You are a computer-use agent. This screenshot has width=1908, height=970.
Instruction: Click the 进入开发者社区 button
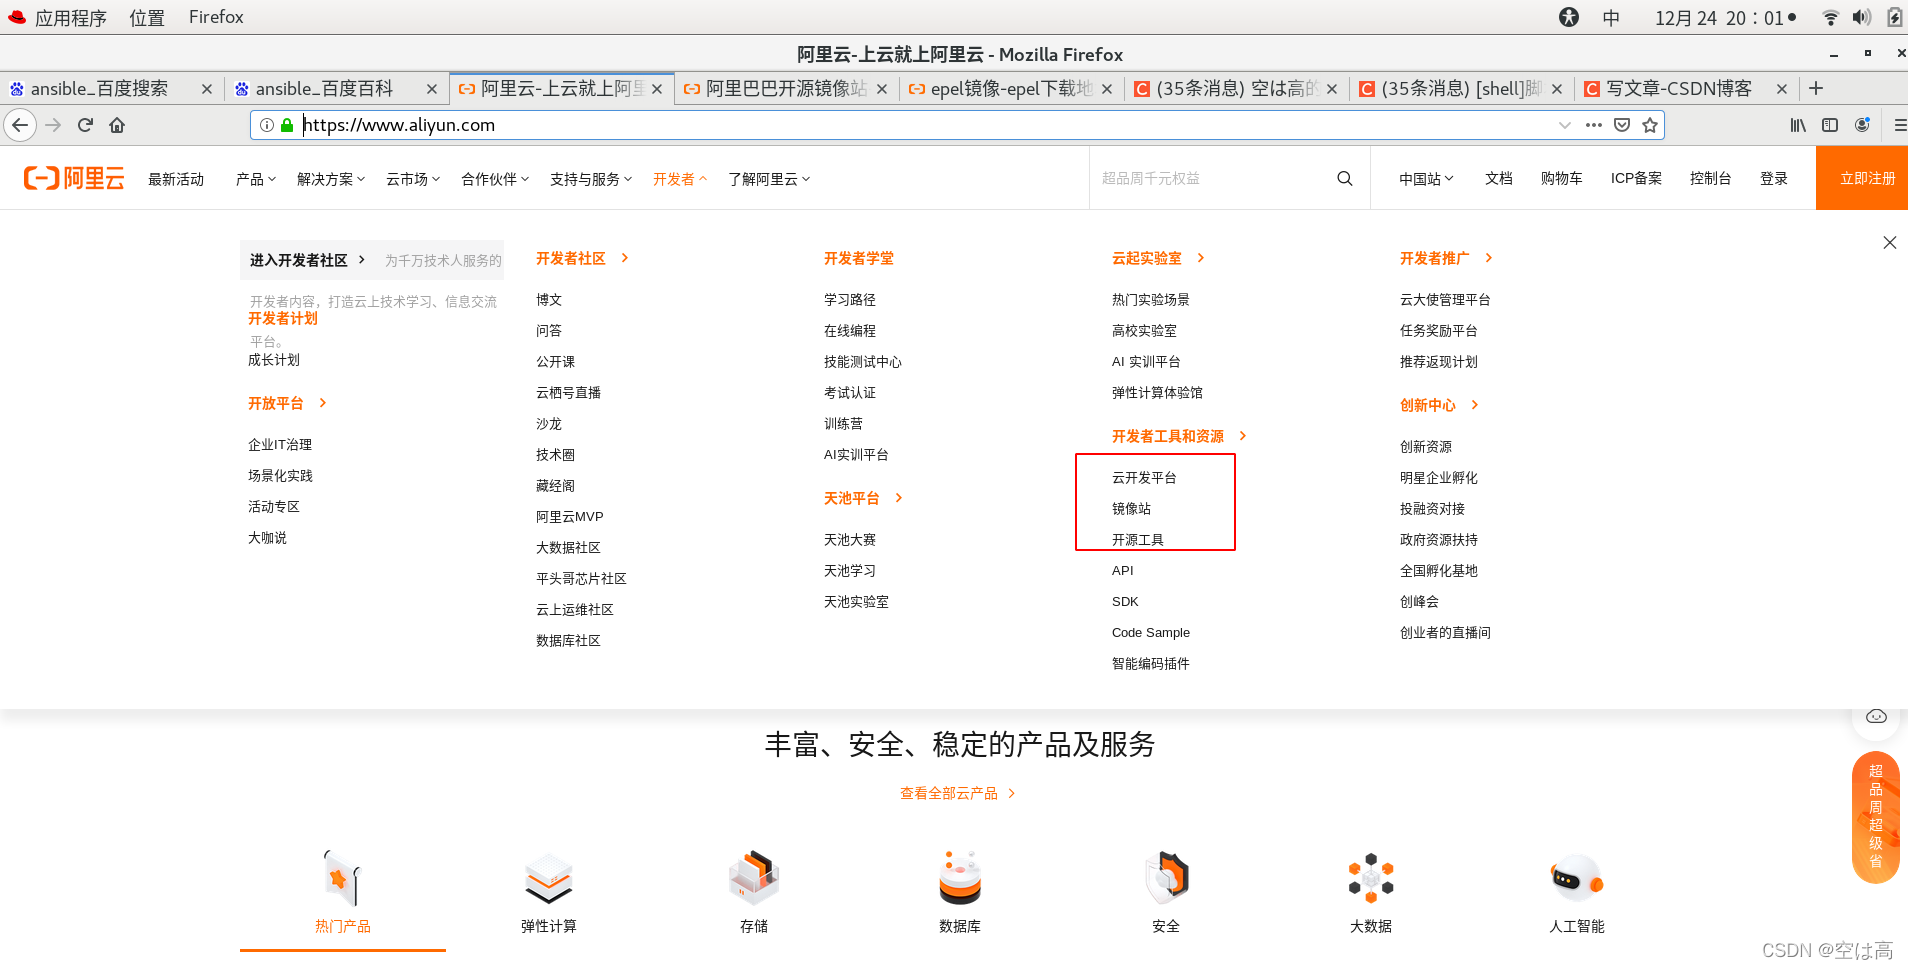coord(307,260)
